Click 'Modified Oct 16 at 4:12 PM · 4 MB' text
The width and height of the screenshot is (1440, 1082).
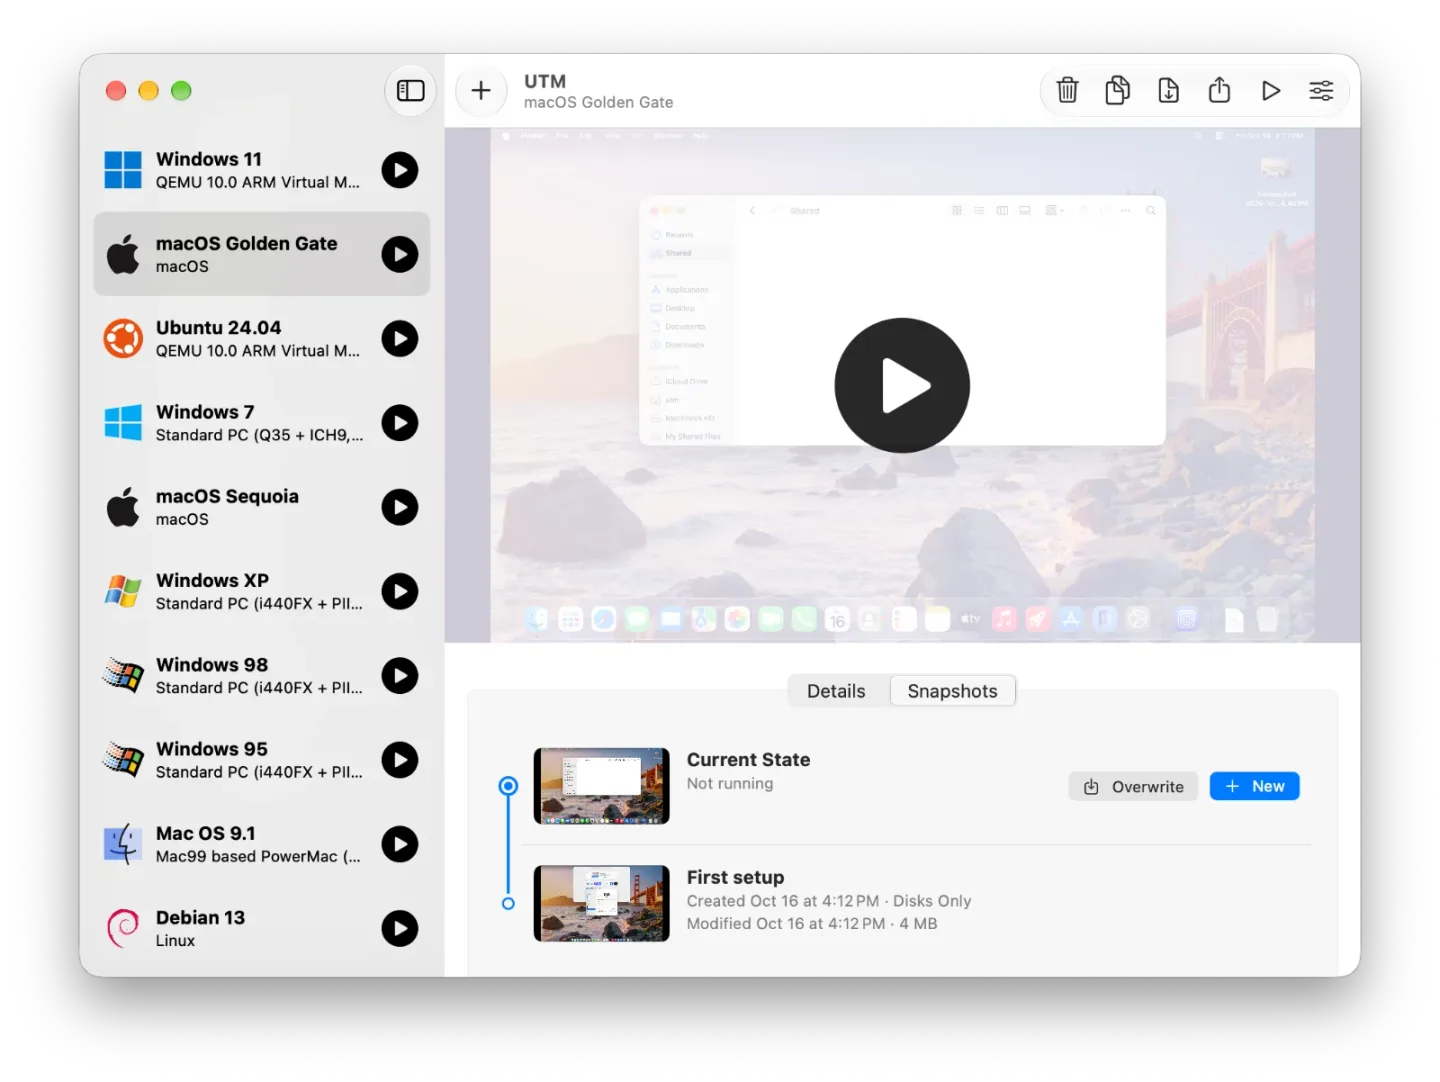tap(812, 924)
